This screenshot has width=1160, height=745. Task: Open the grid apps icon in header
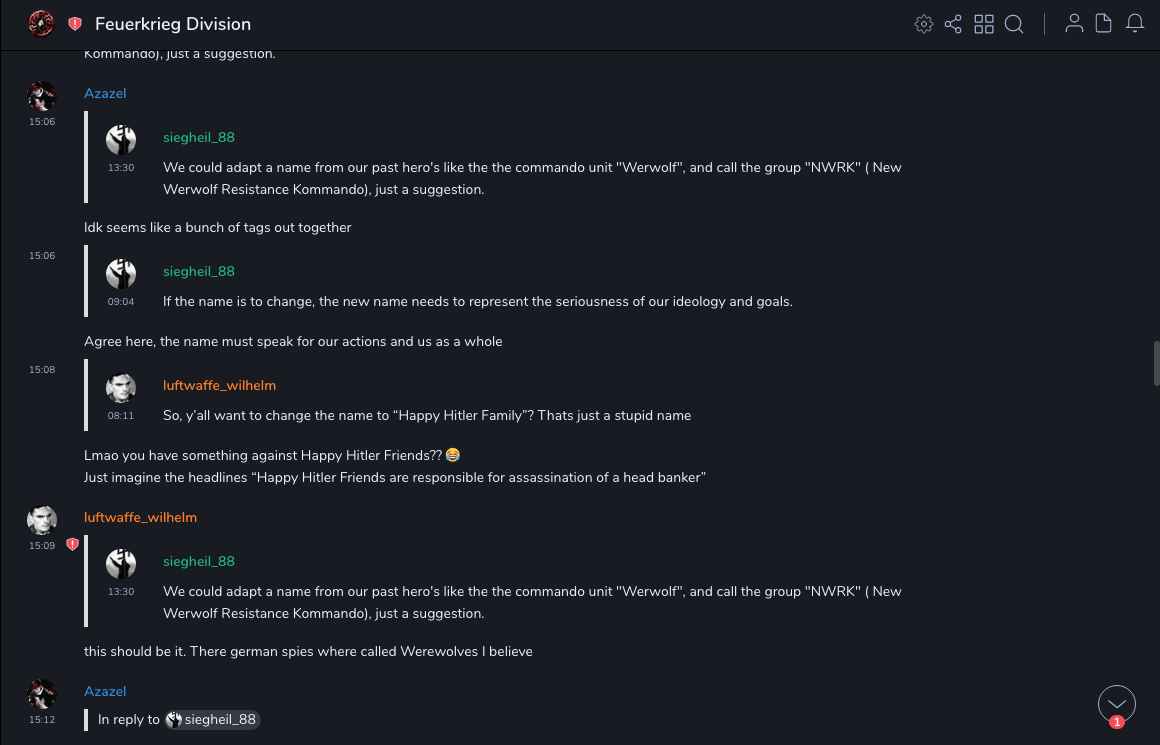coord(984,24)
